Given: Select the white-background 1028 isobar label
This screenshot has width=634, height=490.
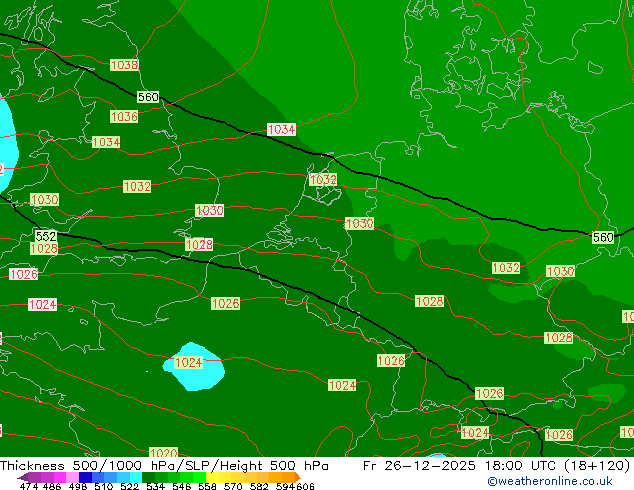Looking at the screenshot, I should click(x=199, y=245).
